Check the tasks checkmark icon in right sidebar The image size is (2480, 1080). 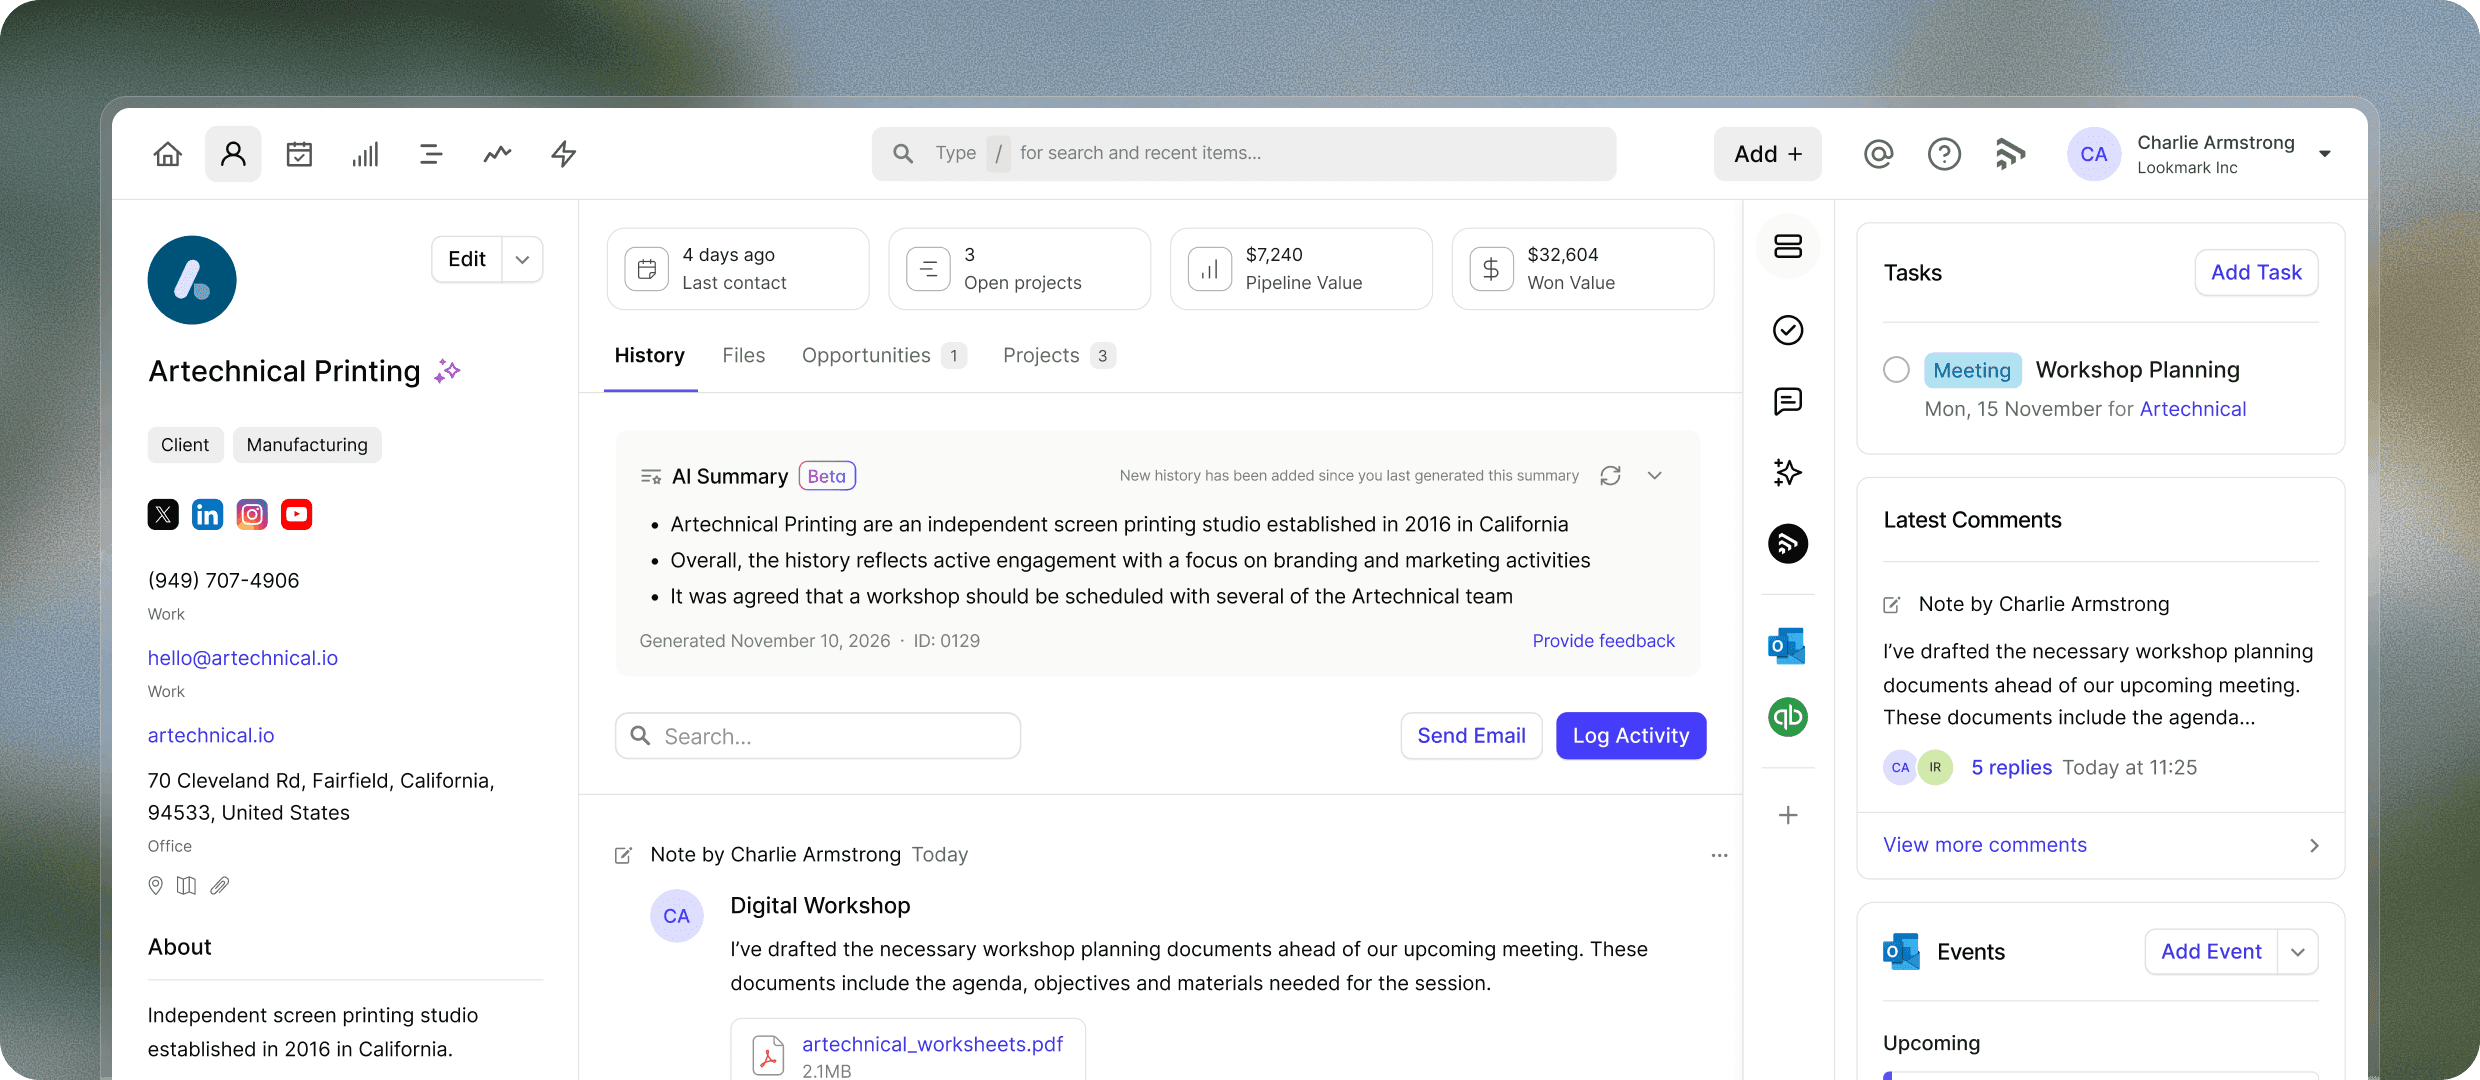[x=1788, y=330]
